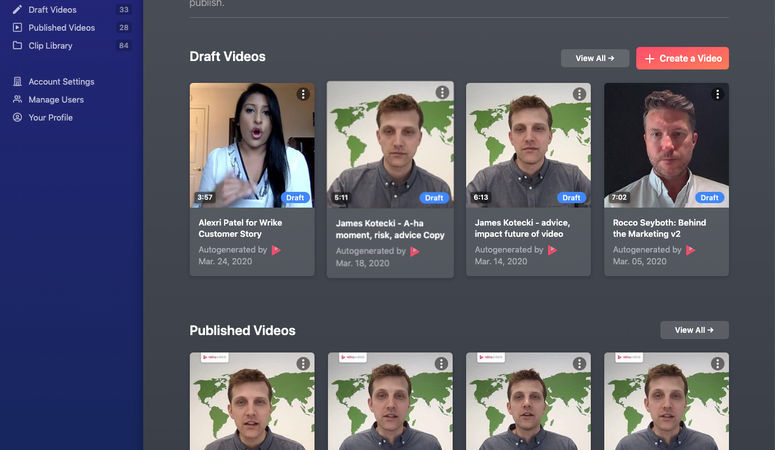Click pink logo on Mar. 14 card
The width and height of the screenshot is (775, 450).
pos(553,250)
